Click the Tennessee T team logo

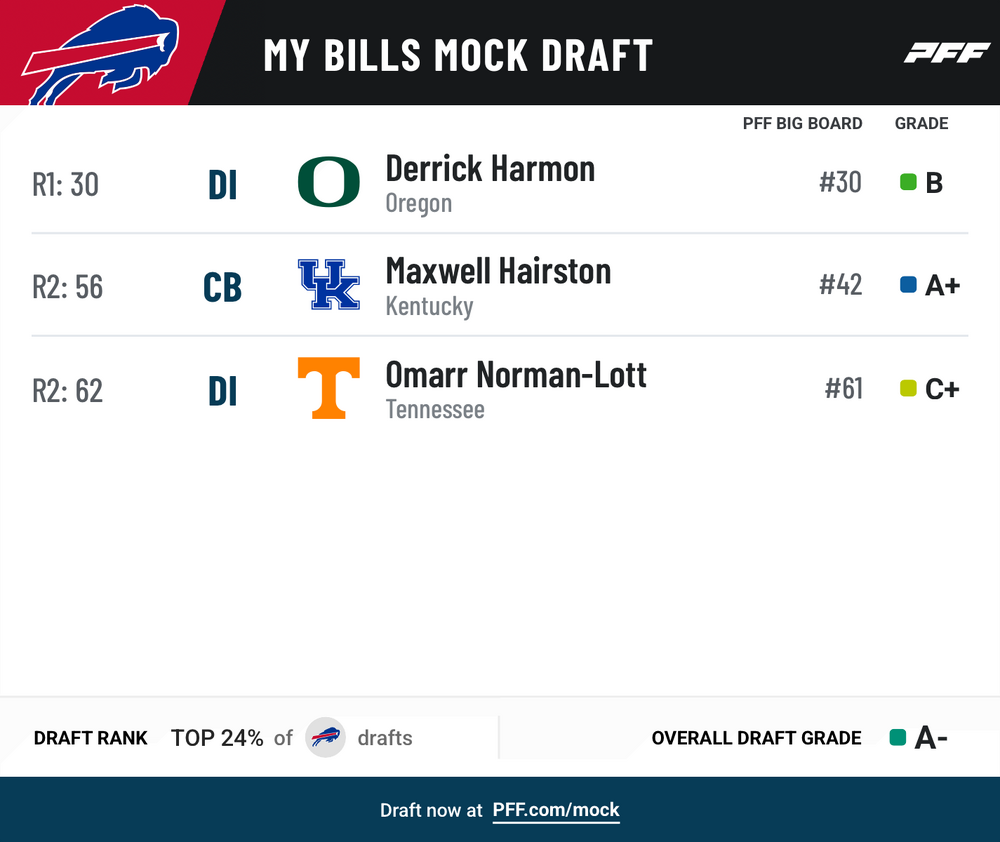pyautogui.click(x=329, y=388)
